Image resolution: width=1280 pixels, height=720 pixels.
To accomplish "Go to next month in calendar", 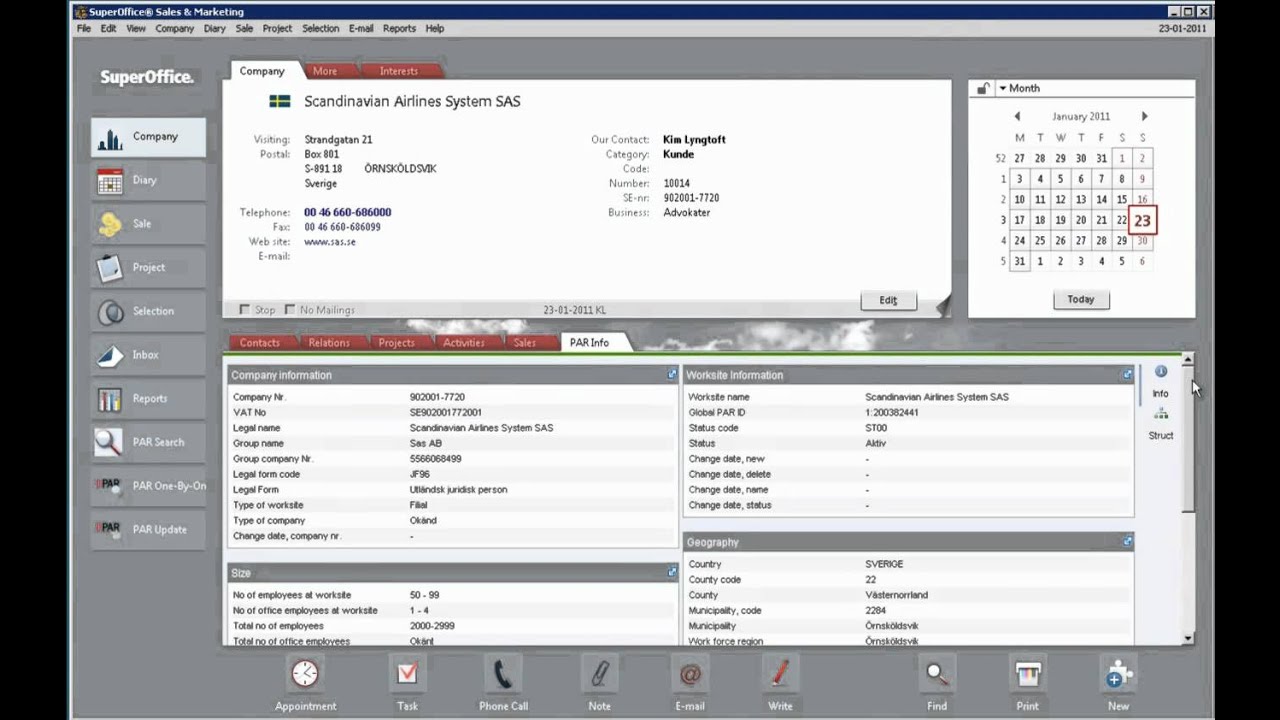I will (1145, 116).
